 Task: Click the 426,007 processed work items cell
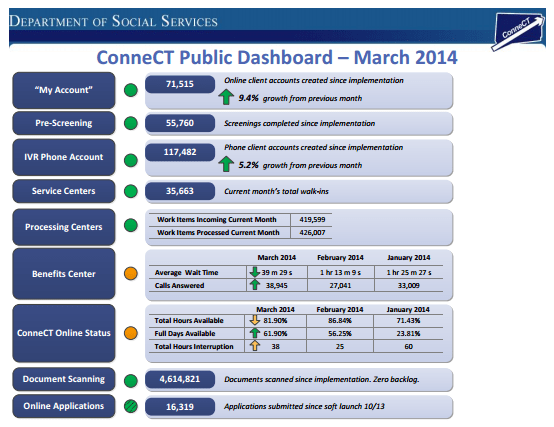point(312,232)
